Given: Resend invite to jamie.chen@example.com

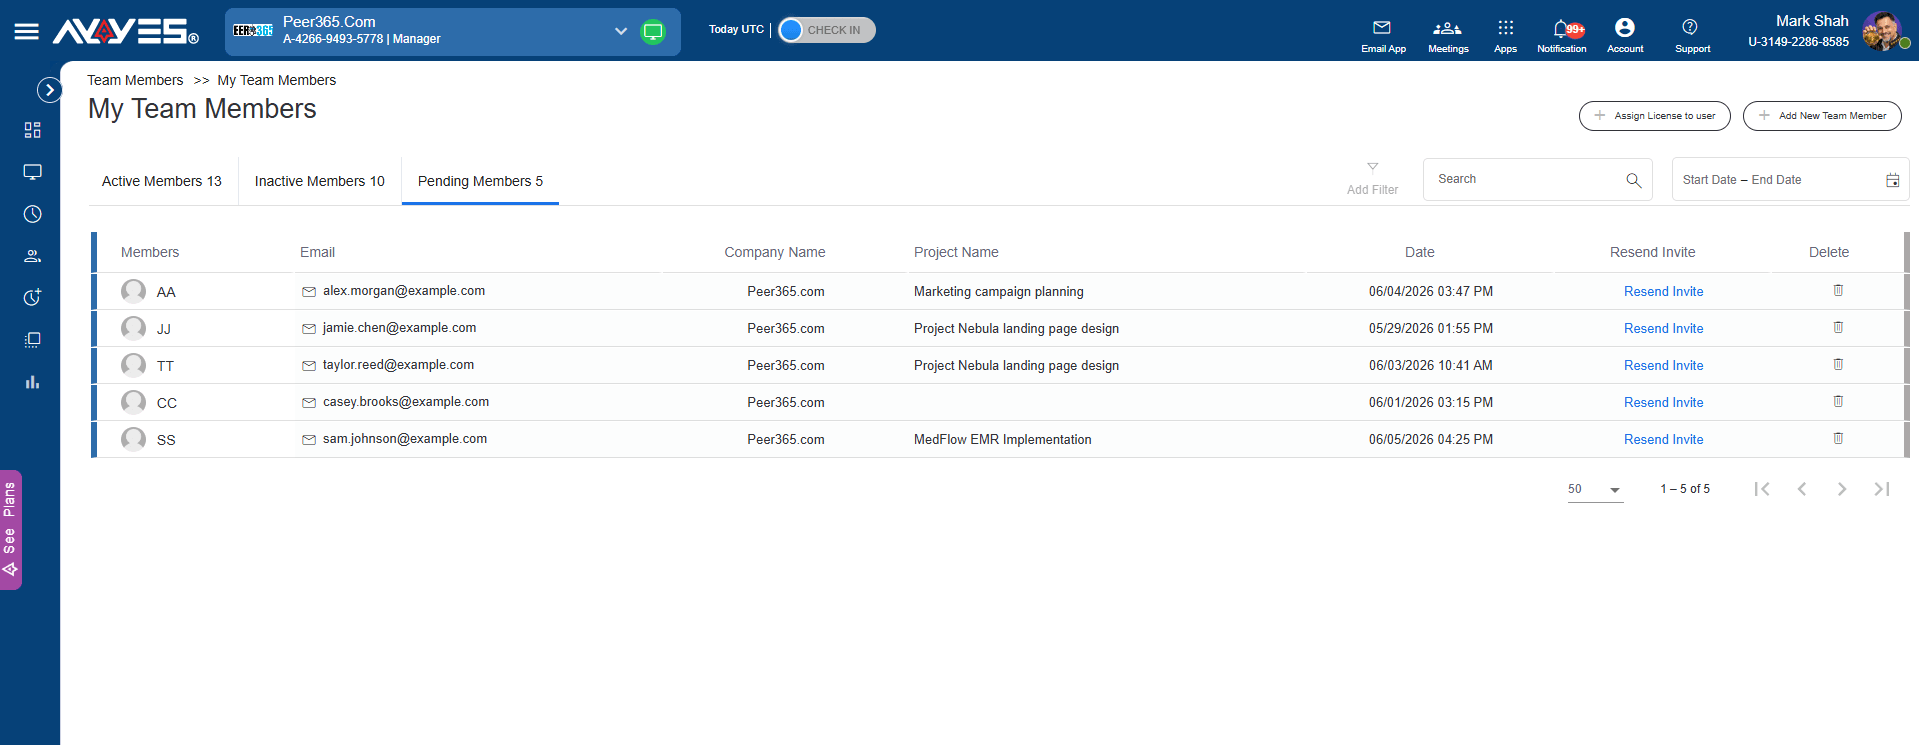Looking at the screenshot, I should [x=1663, y=329].
